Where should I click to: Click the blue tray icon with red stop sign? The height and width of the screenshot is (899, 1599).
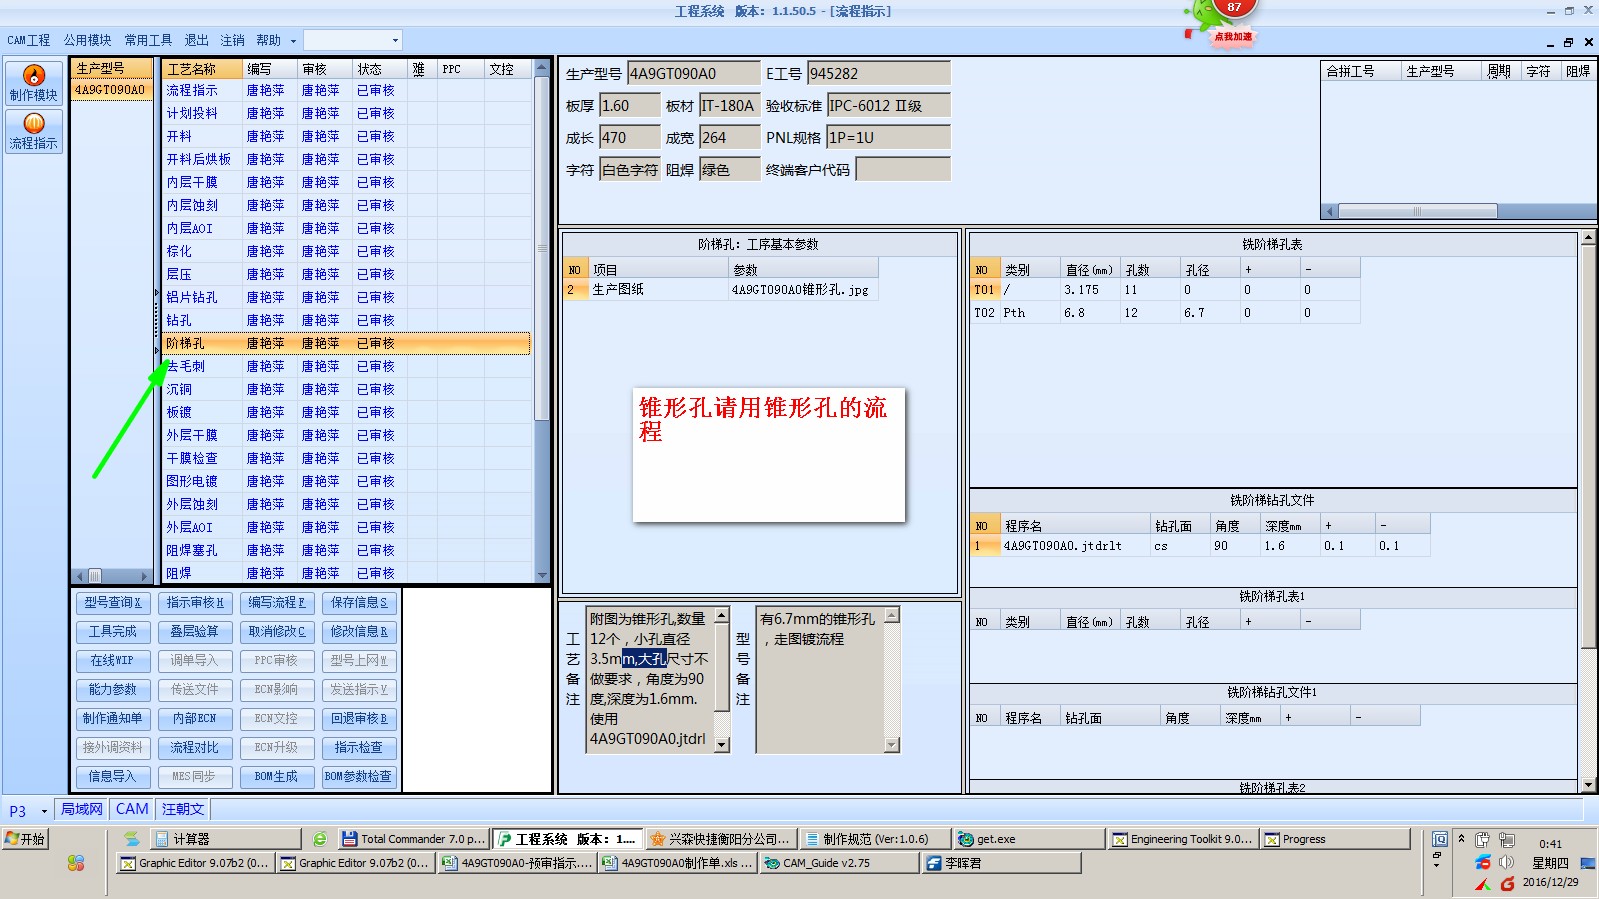click(1482, 862)
